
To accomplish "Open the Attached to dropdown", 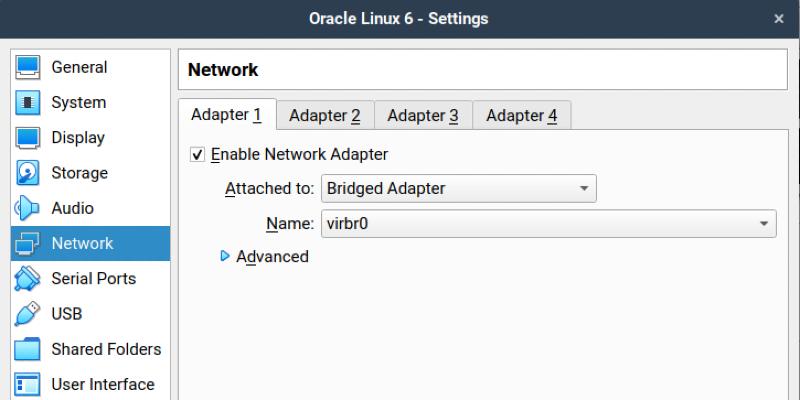I will [x=458, y=188].
